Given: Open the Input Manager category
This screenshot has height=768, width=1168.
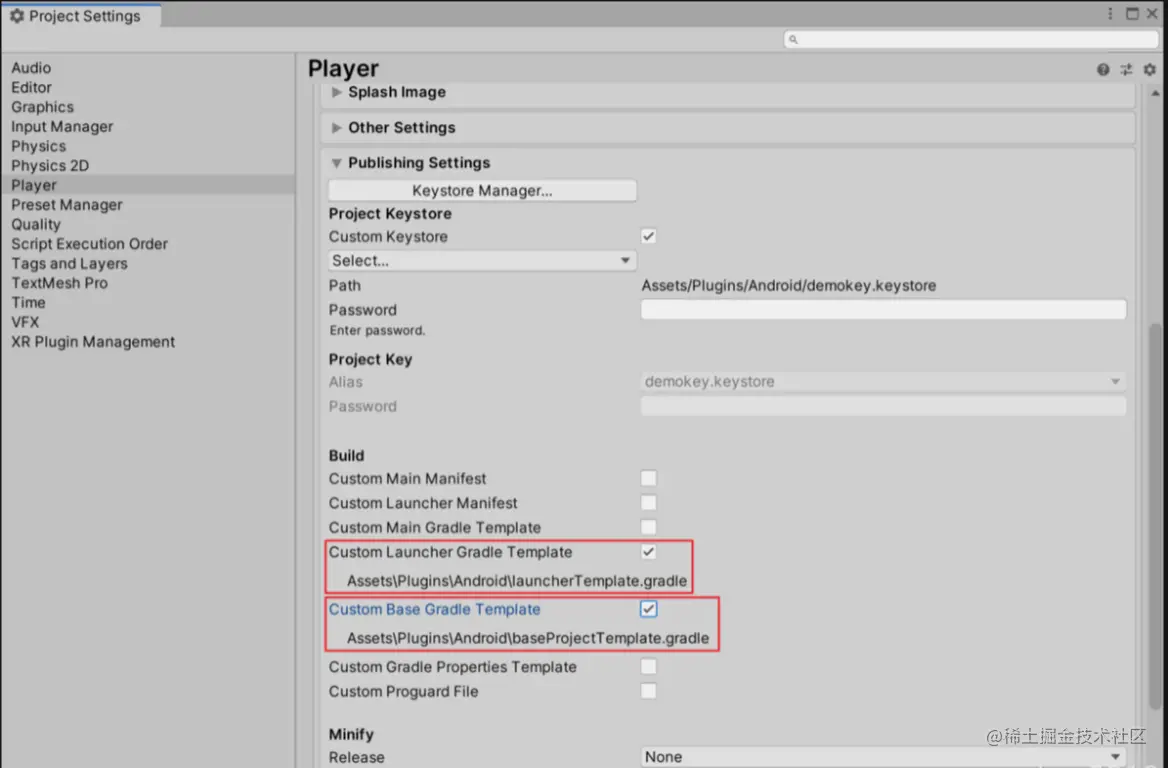Looking at the screenshot, I should point(62,127).
